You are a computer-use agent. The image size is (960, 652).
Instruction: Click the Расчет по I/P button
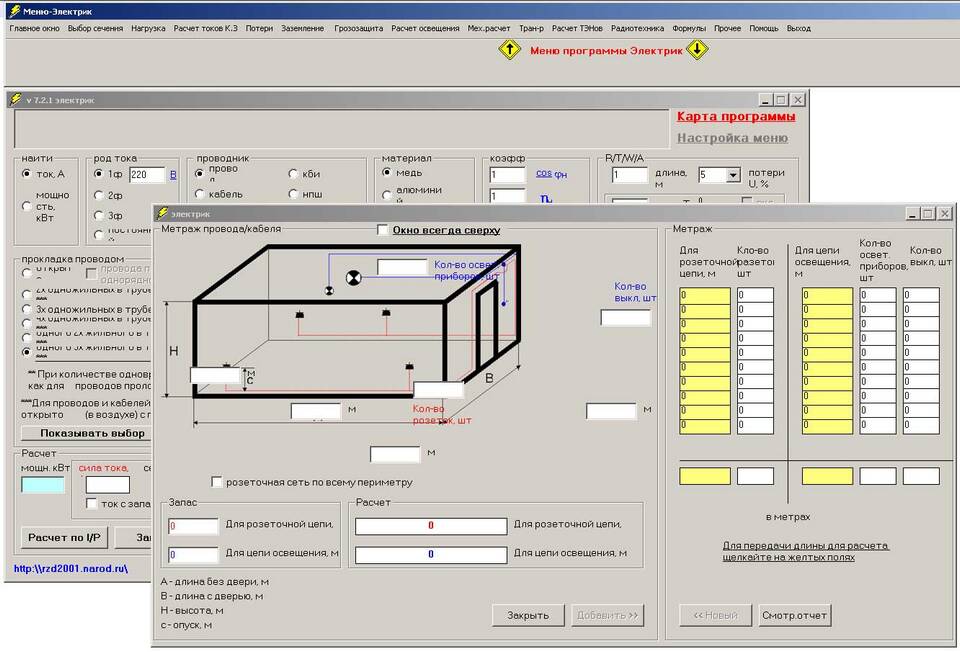pyautogui.click(x=64, y=537)
